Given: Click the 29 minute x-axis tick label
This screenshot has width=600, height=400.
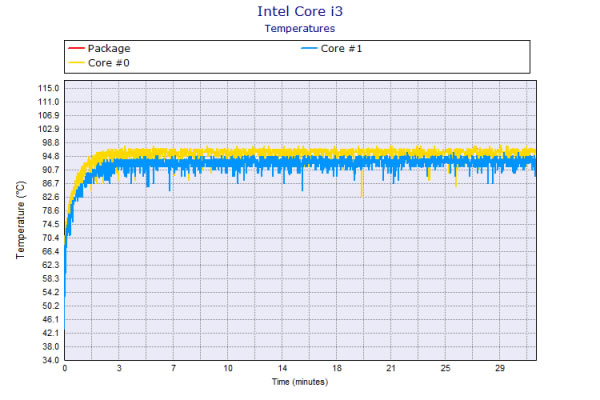Looking at the screenshot, I should [500, 368].
